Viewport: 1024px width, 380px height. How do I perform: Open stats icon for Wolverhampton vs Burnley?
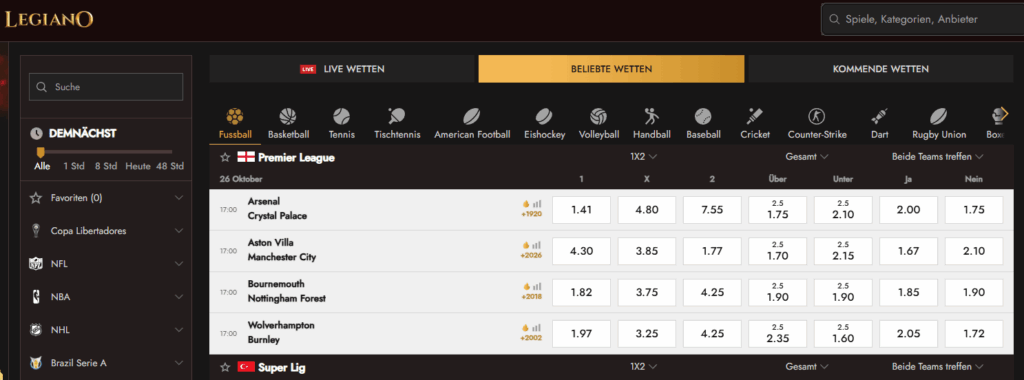pos(536,327)
